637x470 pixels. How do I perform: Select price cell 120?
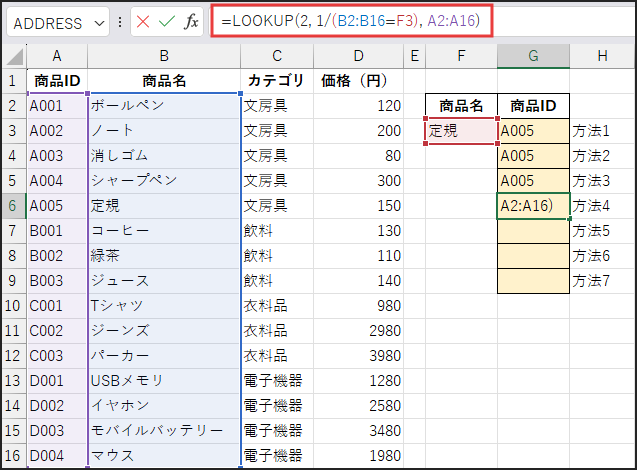pos(358,106)
